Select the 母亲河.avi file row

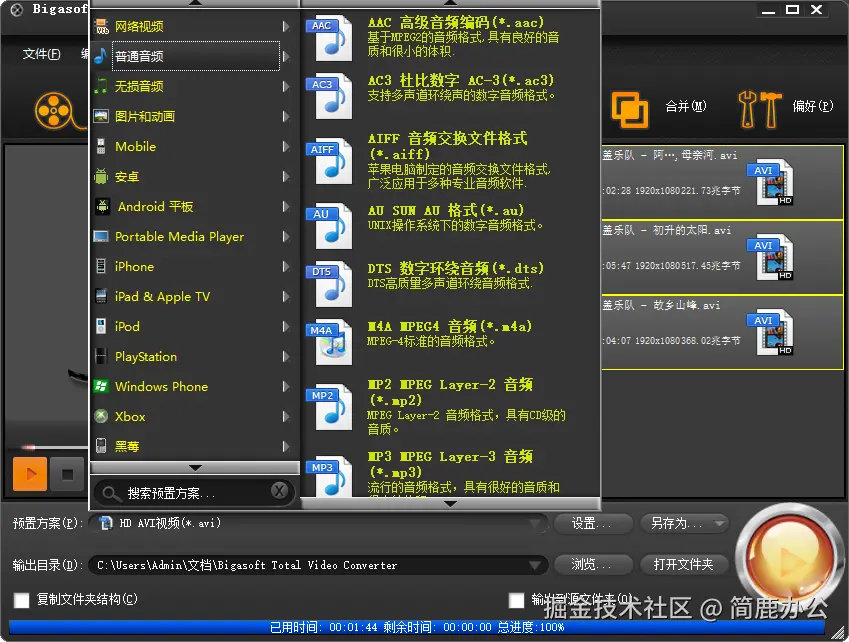pos(722,182)
